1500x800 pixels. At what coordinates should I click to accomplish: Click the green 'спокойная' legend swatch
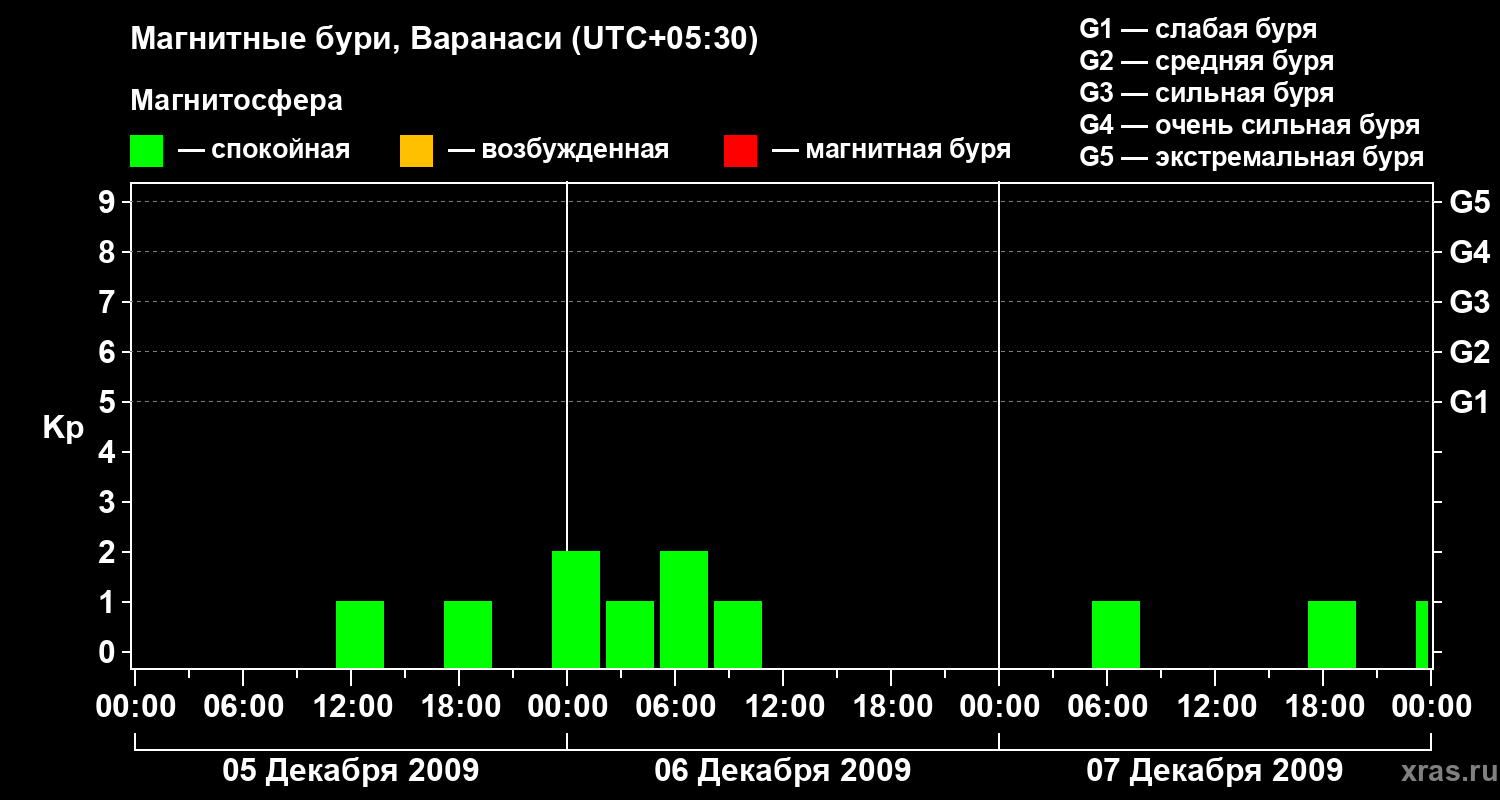coord(146,151)
